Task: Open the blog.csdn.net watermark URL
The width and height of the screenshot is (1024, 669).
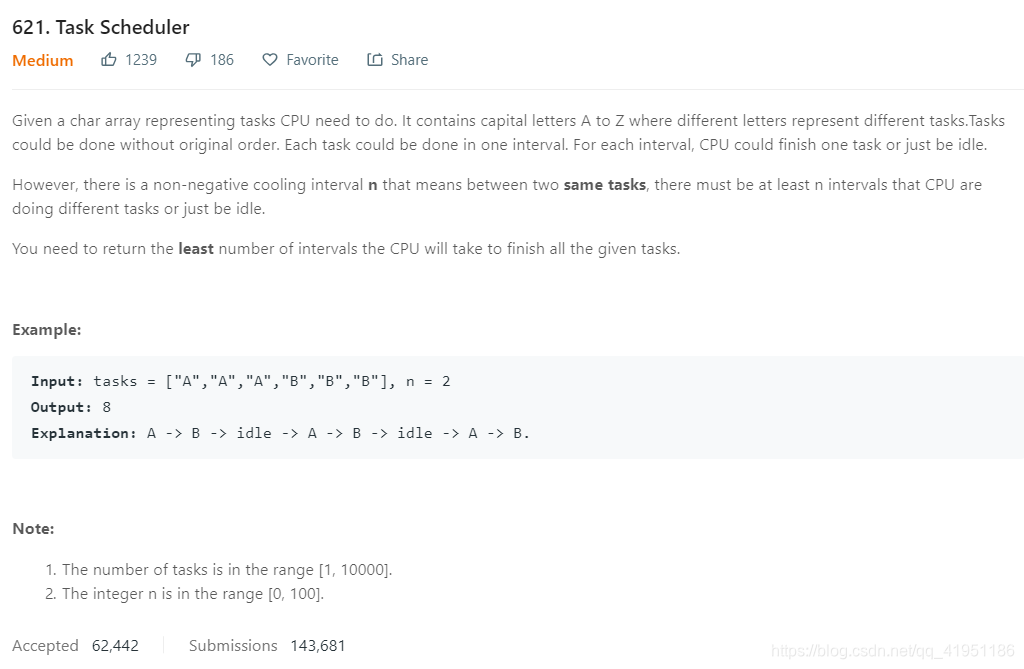Action: pos(893,651)
